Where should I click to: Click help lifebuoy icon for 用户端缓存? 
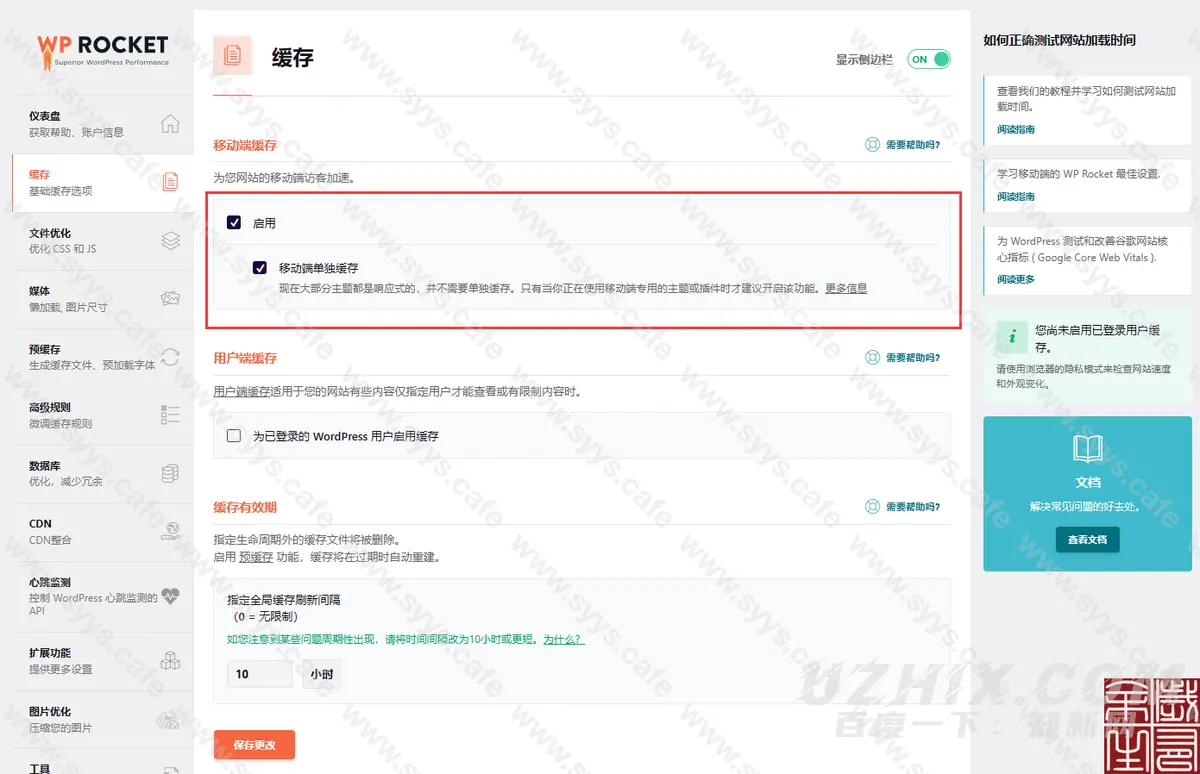872,357
